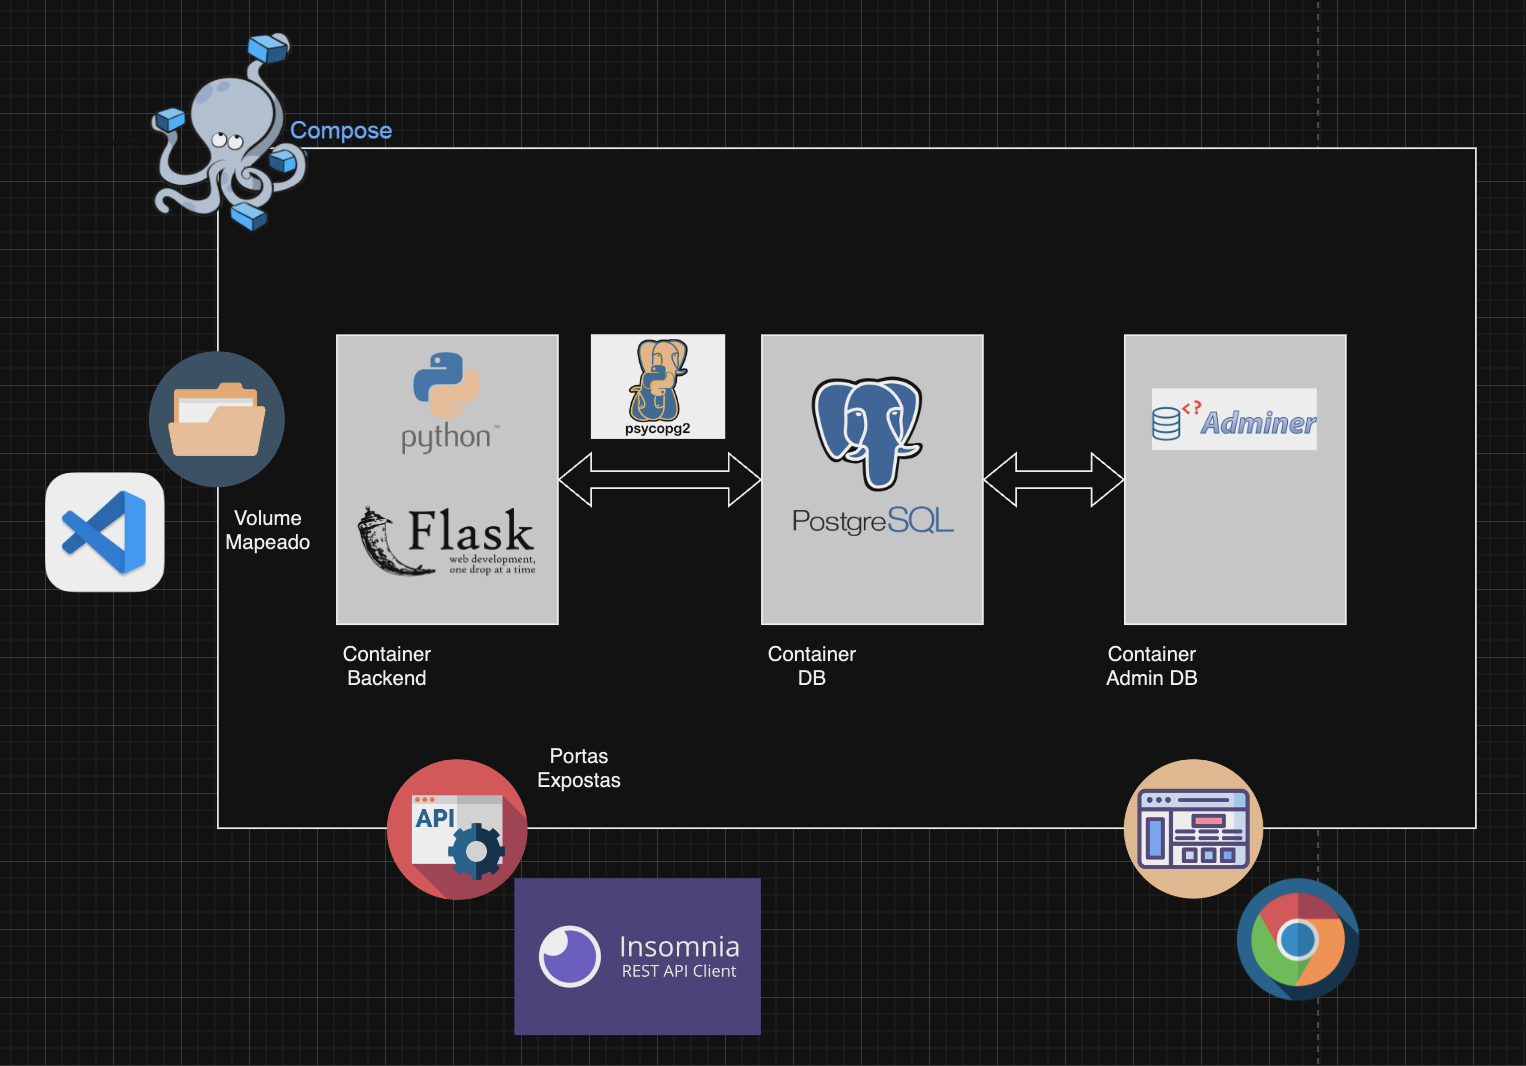Select the Adminer logo
This screenshot has width=1526, height=1066.
[1234, 419]
